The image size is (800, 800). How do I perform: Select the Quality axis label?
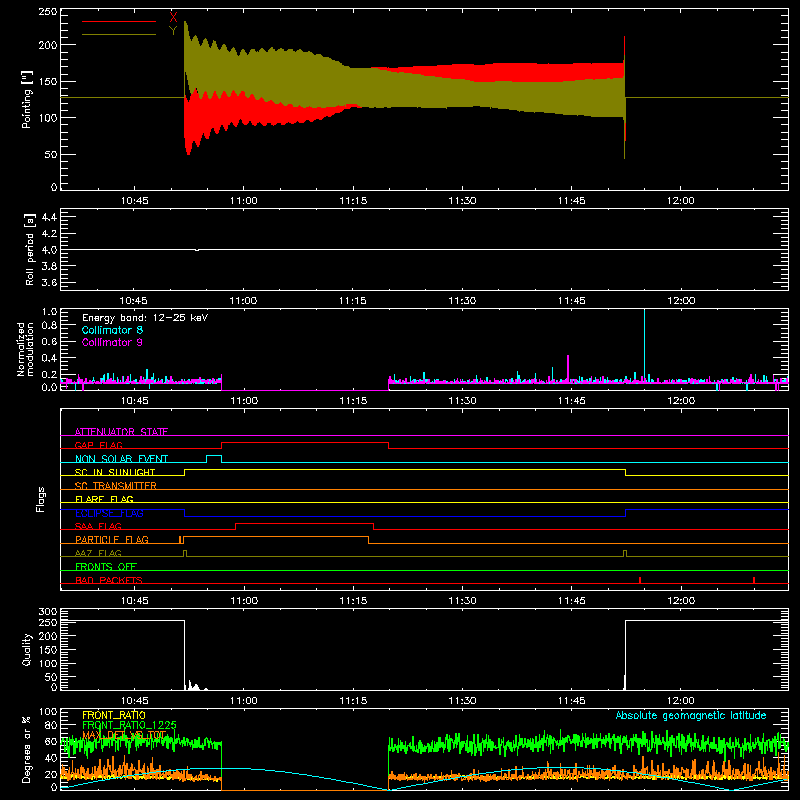point(27,649)
